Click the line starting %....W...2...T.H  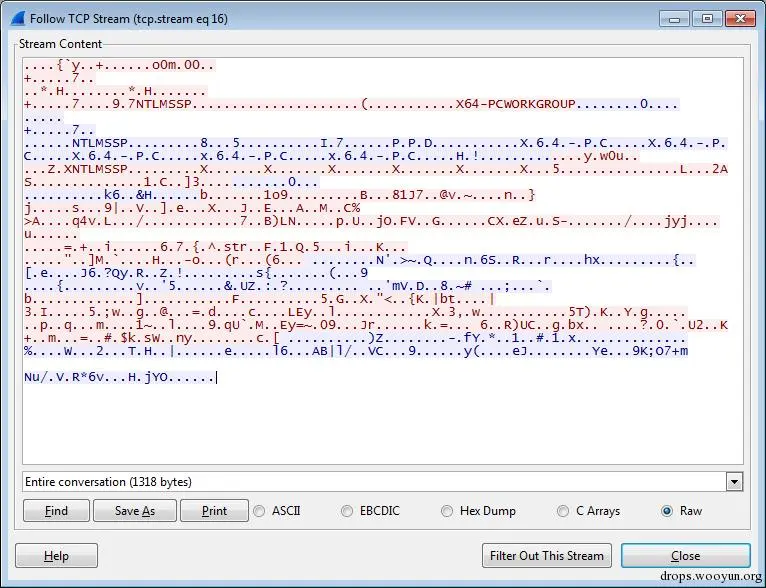point(356,351)
